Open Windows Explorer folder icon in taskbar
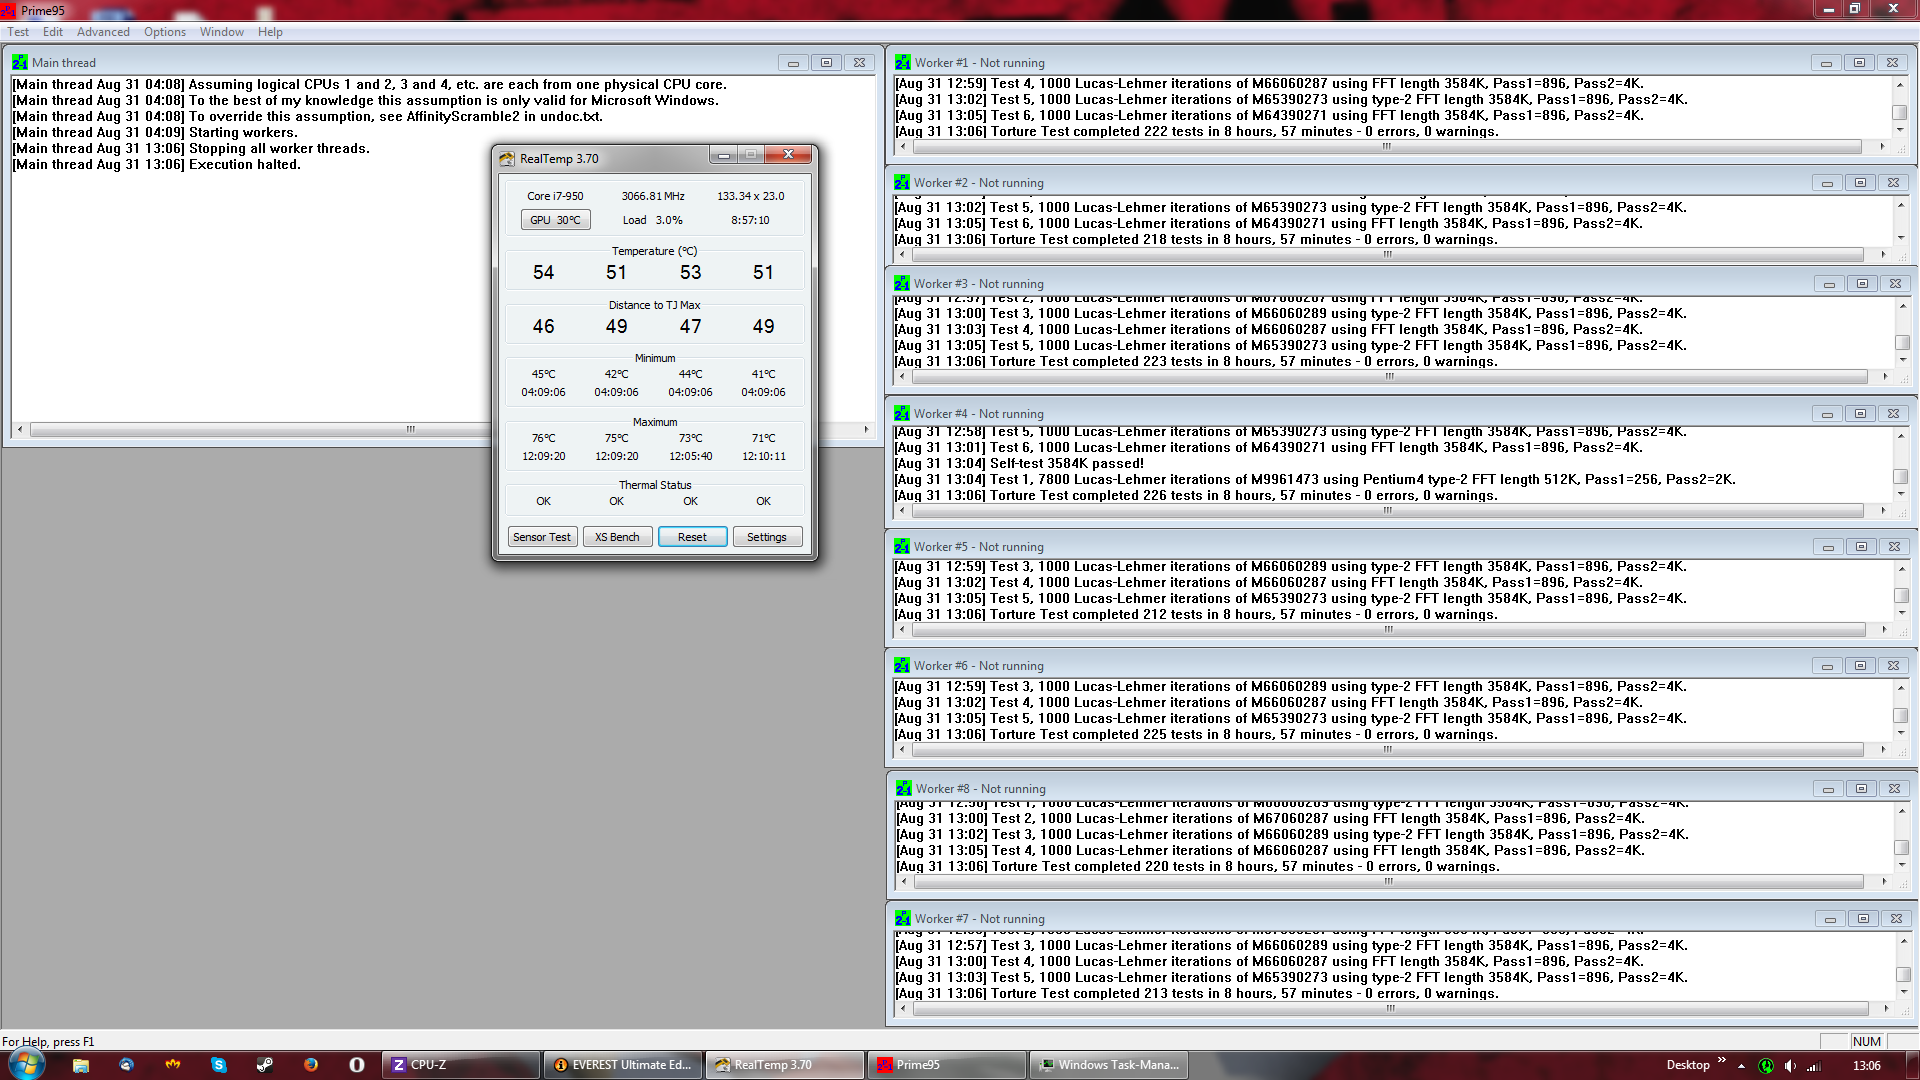This screenshot has height=1080, width=1920. click(81, 1065)
